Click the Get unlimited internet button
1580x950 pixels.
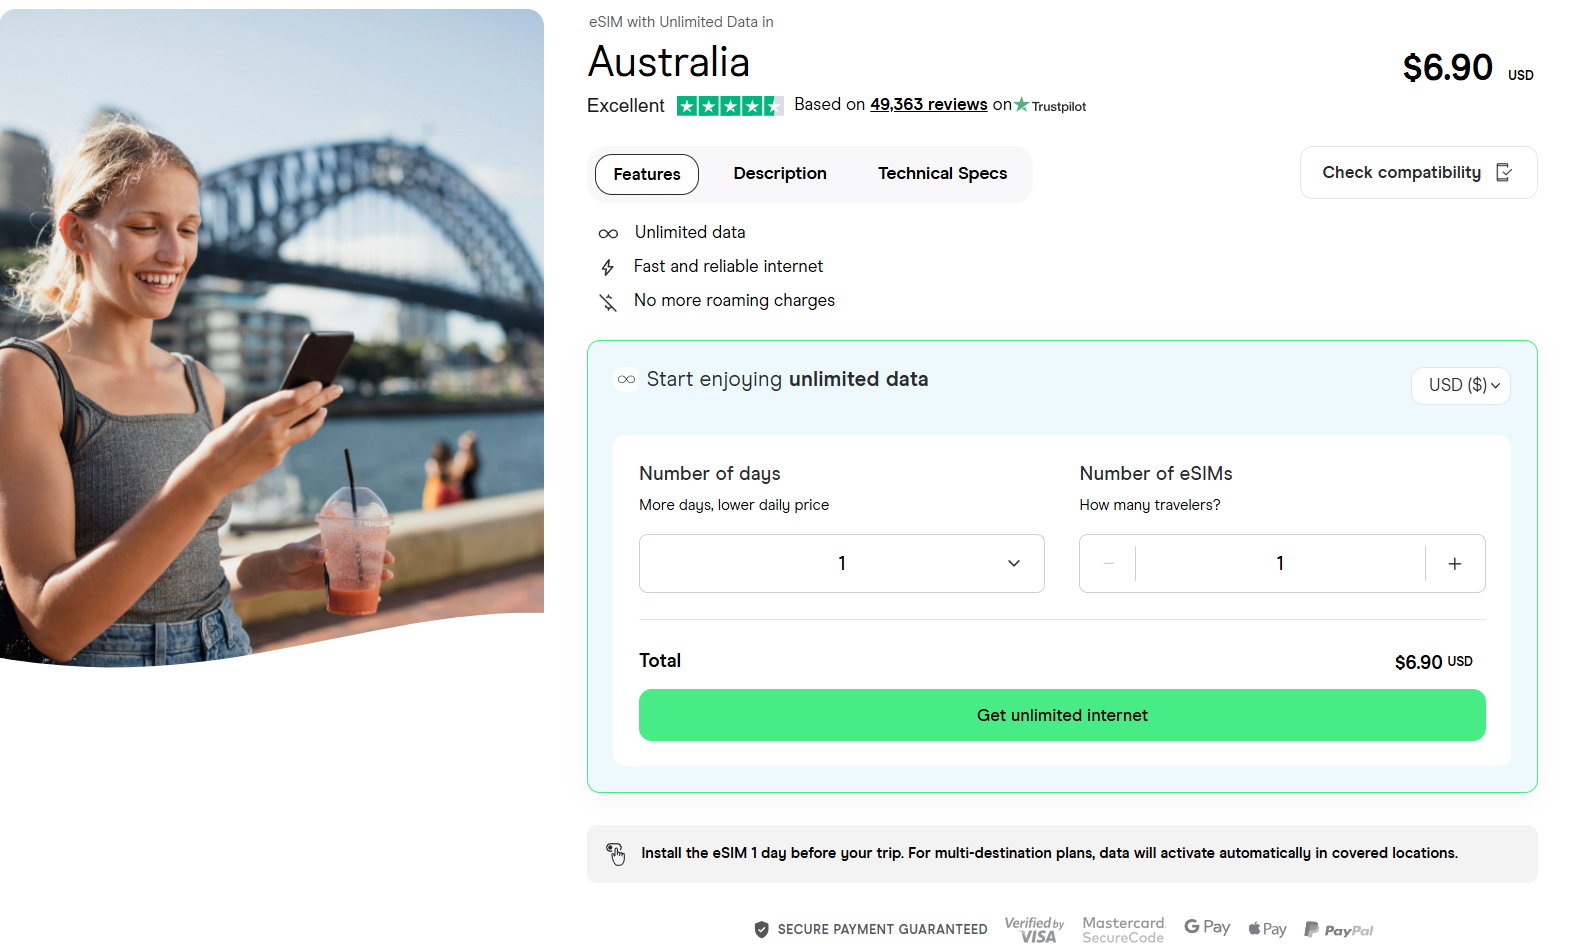point(1062,715)
